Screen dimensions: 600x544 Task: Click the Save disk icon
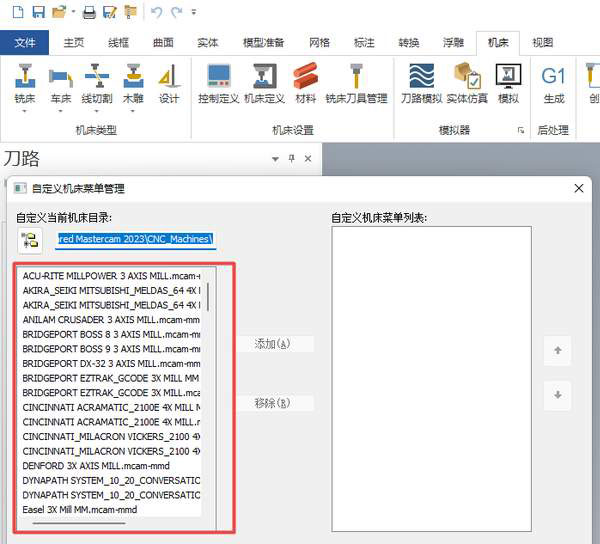(x=38, y=12)
